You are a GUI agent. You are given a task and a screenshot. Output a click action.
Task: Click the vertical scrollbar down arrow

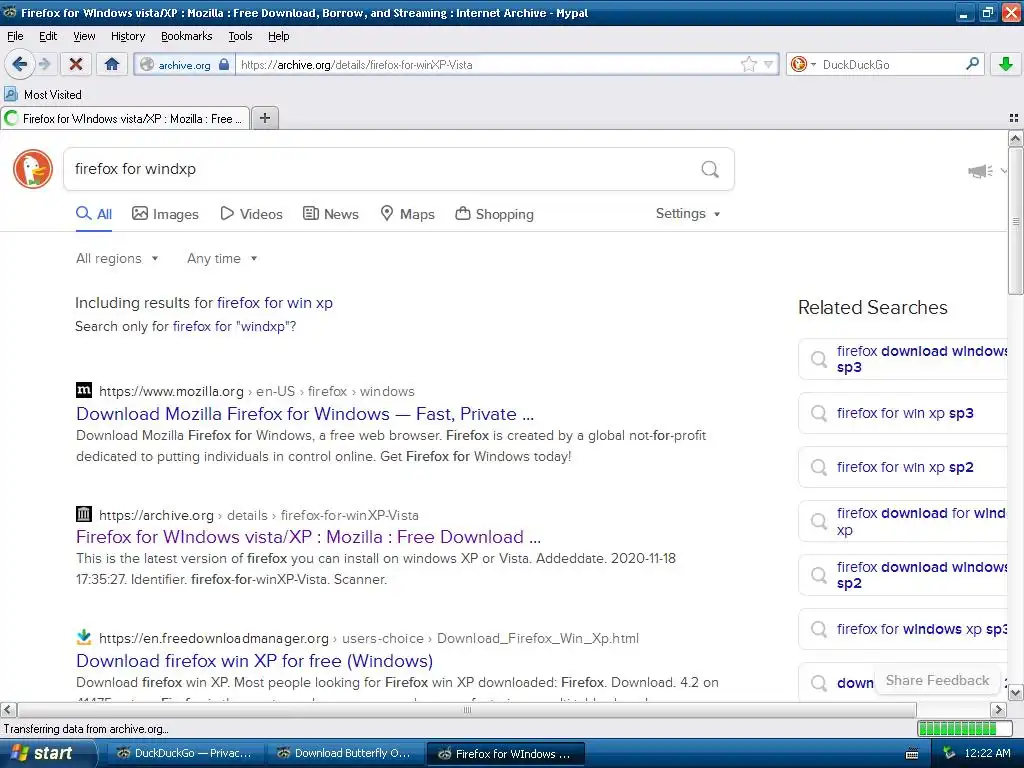tap(1016, 692)
